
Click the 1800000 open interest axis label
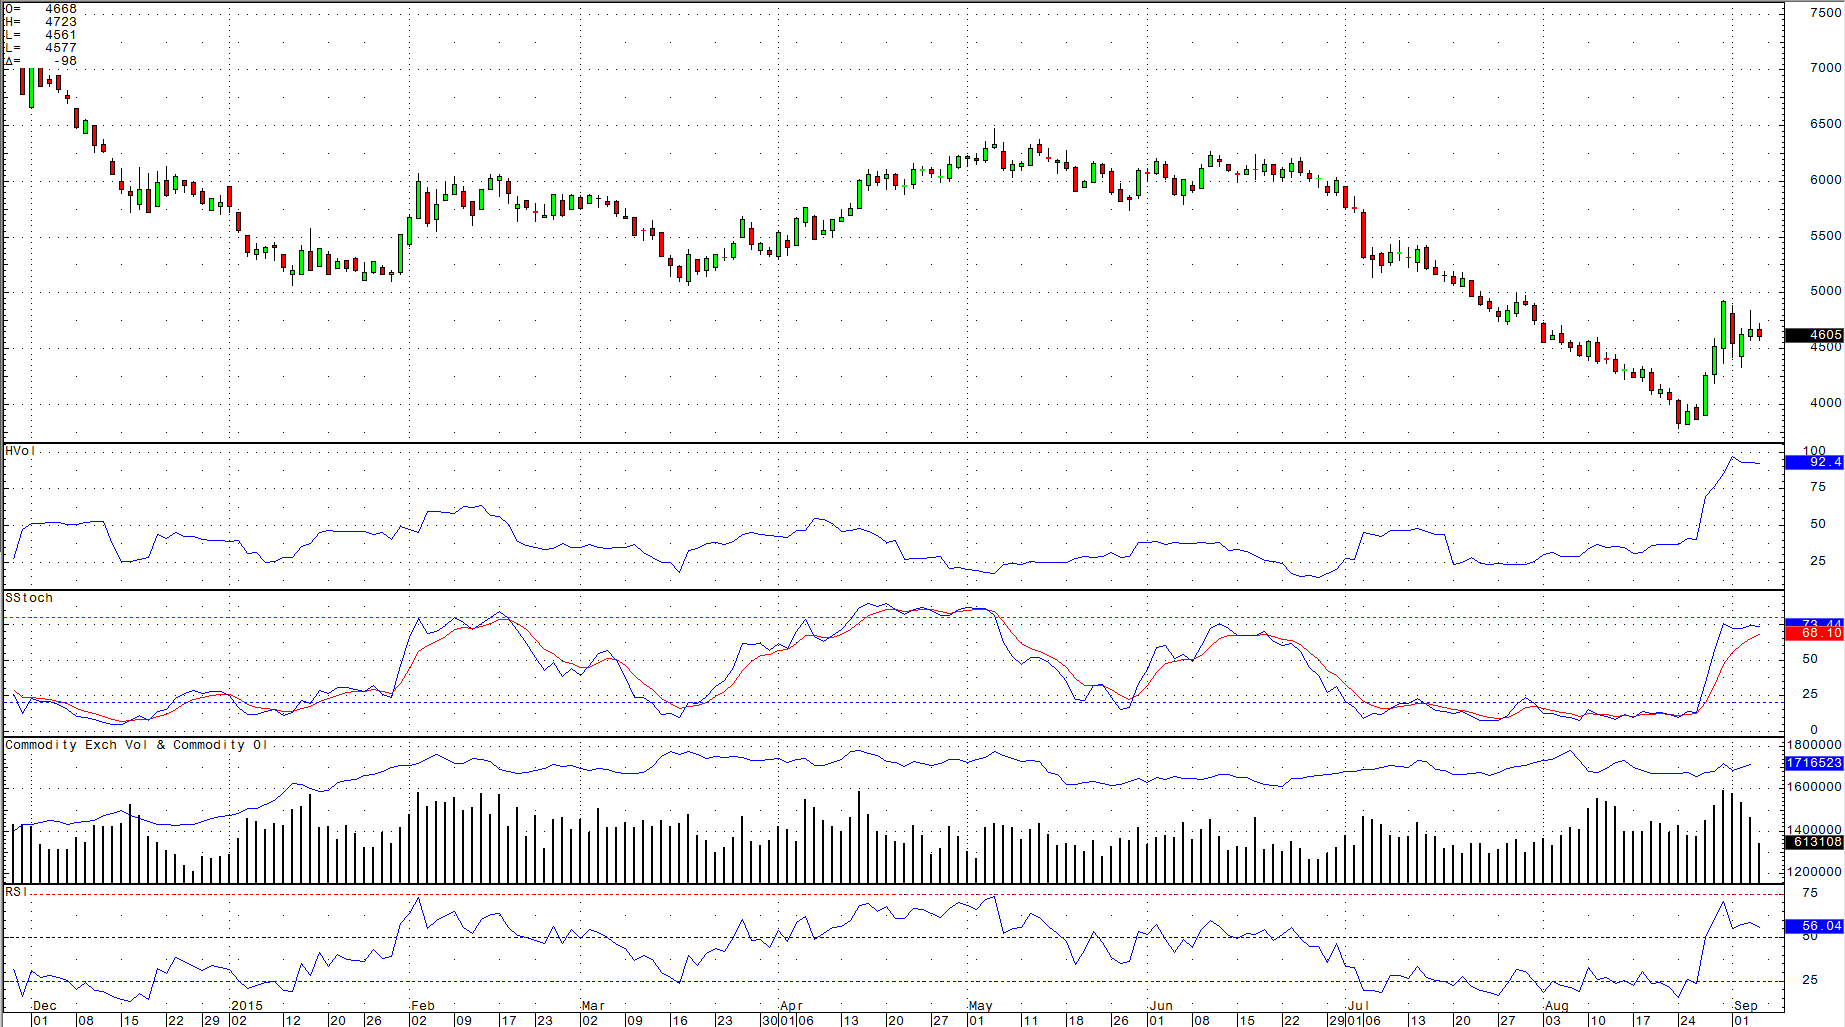point(1814,745)
